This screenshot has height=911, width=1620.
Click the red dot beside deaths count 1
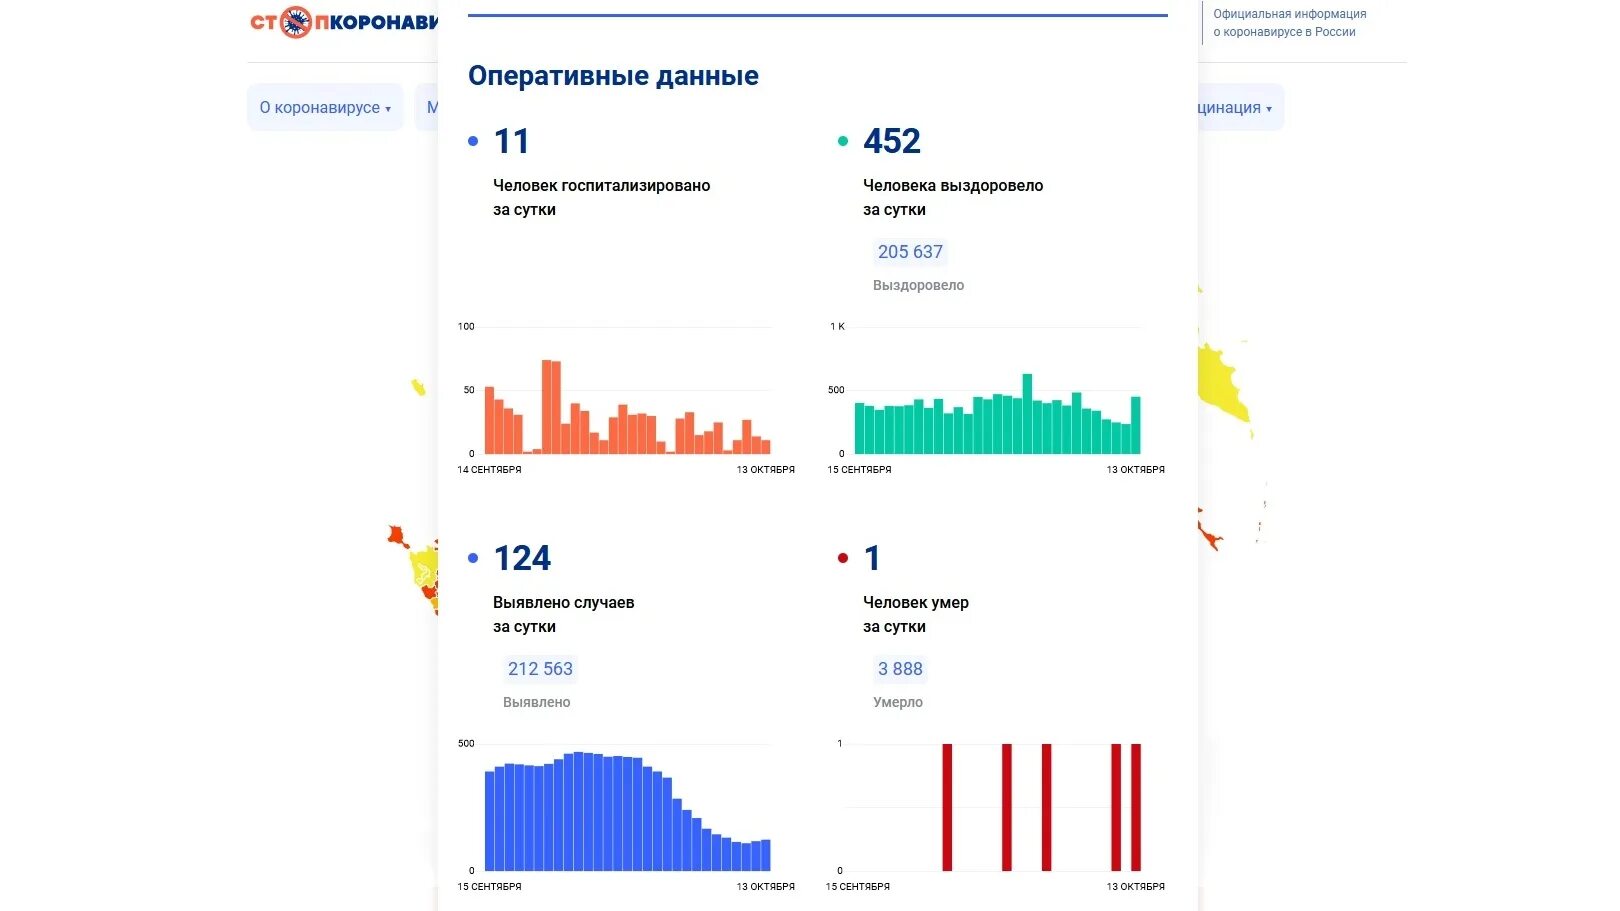(x=843, y=557)
